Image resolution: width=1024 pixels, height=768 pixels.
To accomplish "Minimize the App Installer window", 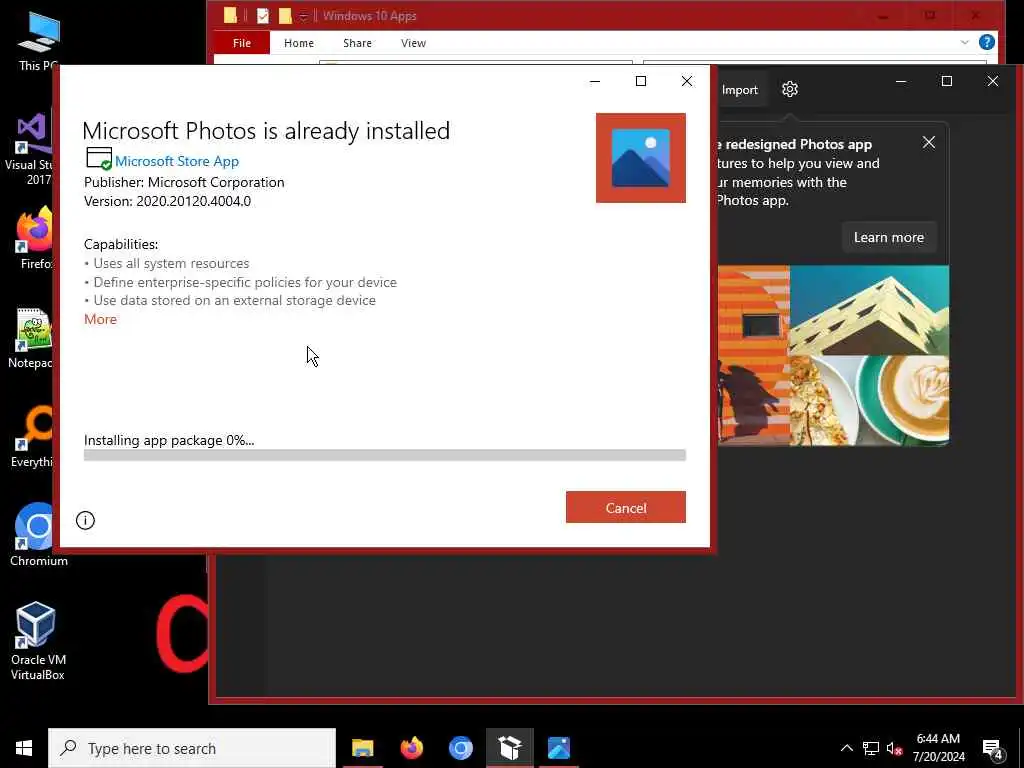I will 595,81.
